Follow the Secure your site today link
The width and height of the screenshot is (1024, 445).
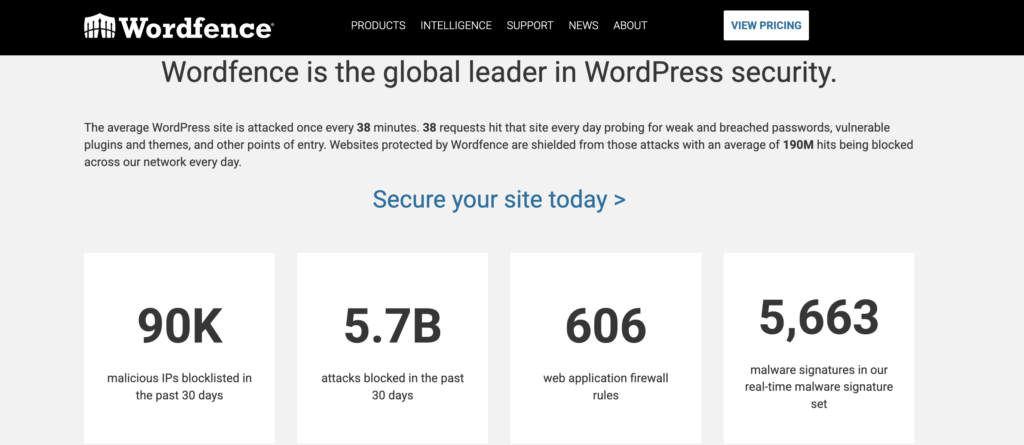(x=499, y=199)
